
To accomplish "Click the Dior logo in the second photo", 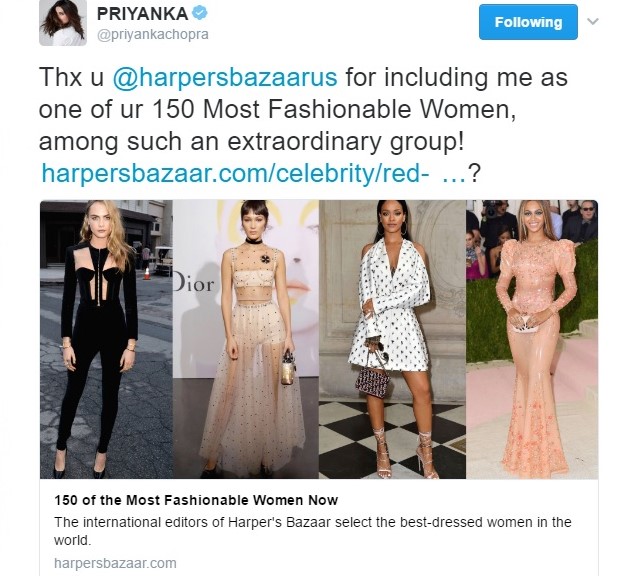I will 194,284.
